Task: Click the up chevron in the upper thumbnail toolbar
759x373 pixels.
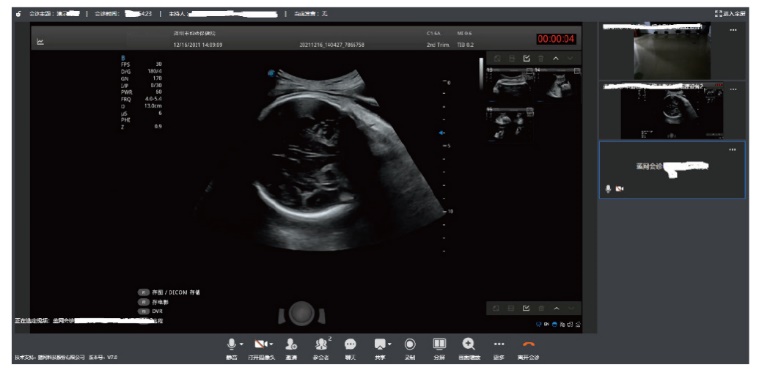Action: click(x=556, y=59)
